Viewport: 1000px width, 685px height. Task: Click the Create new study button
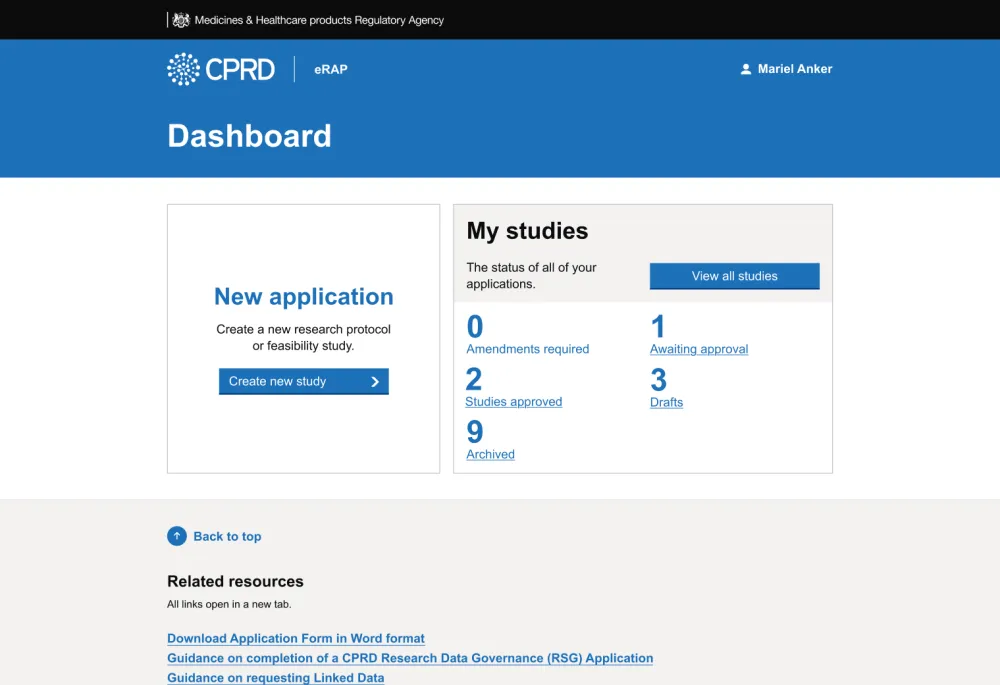[304, 381]
